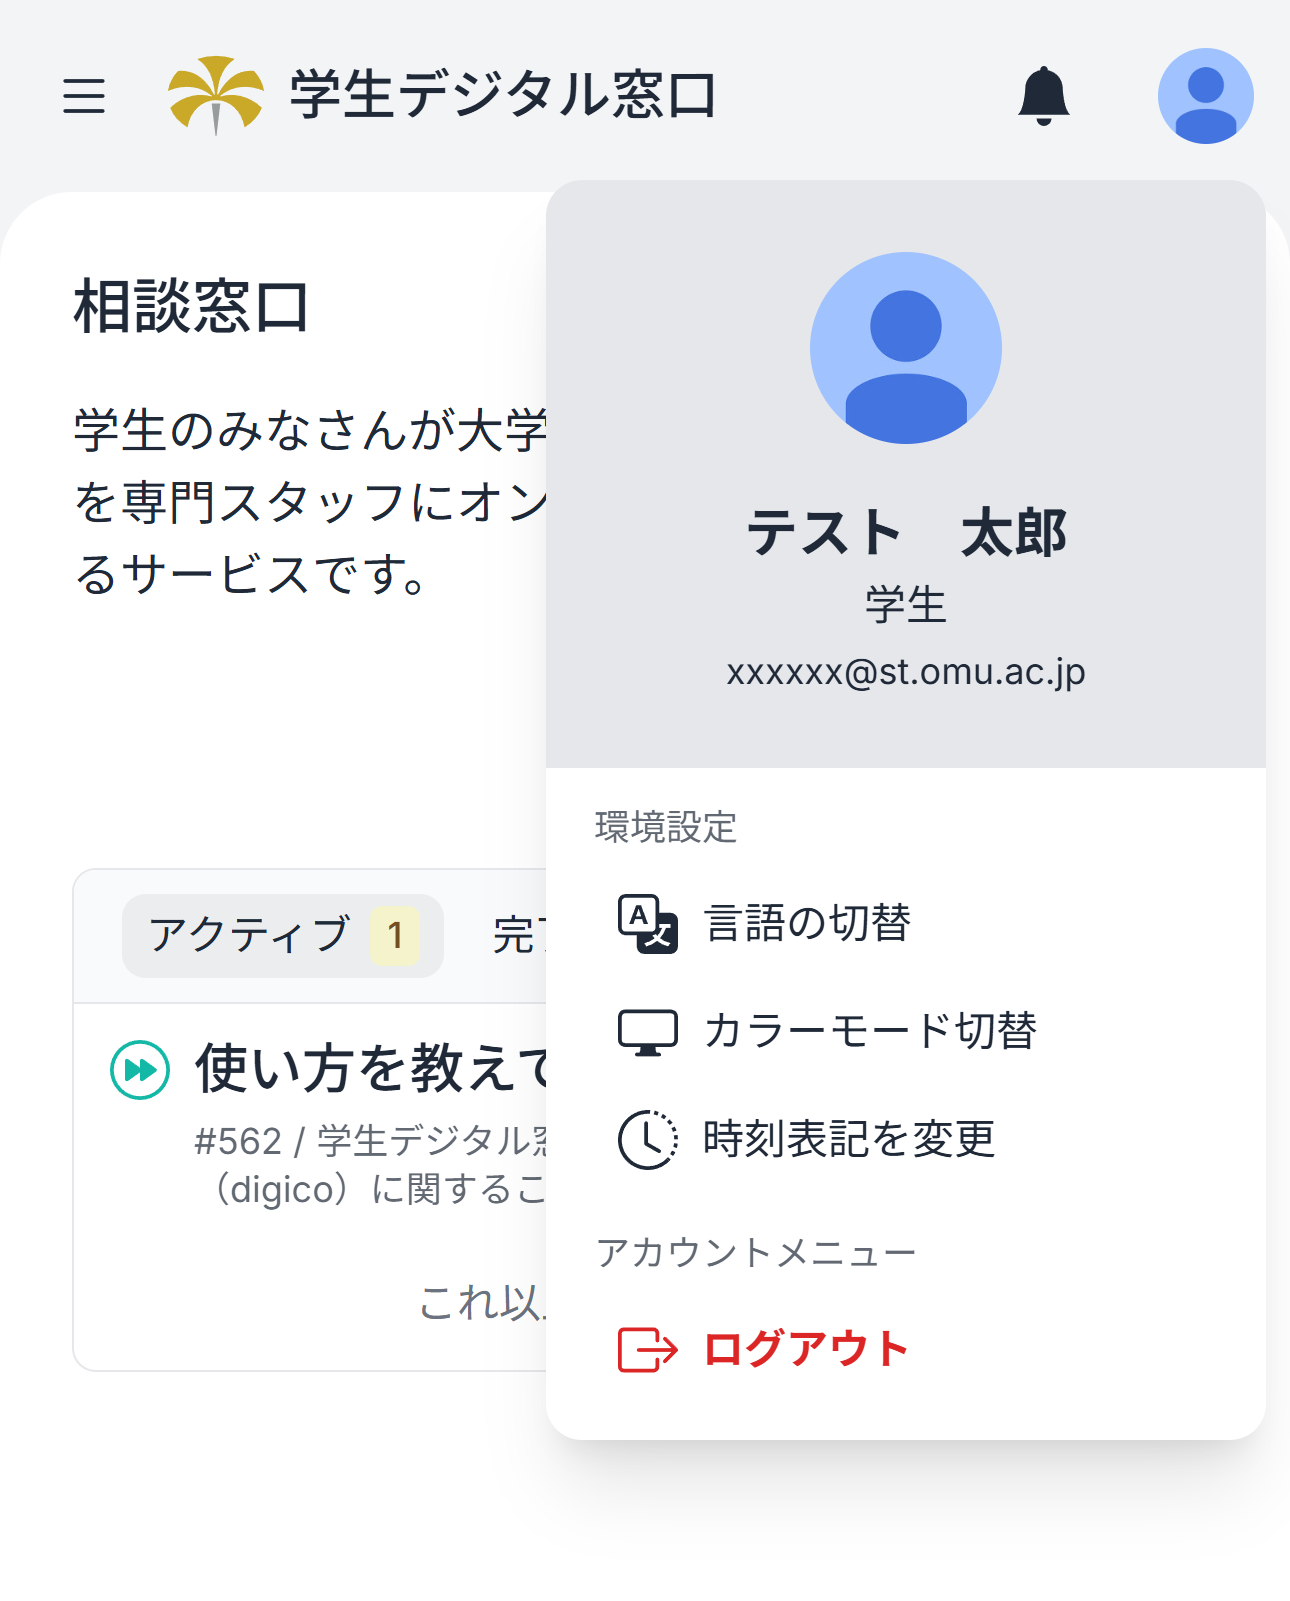Open the notifications bell
Image resolution: width=1290 pixels, height=1601 pixels.
(x=1043, y=96)
